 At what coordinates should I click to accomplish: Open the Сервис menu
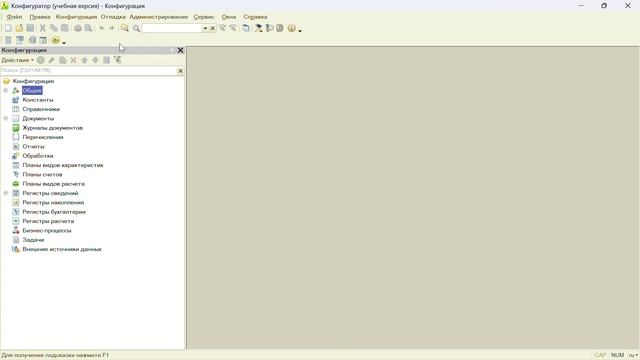pos(204,17)
